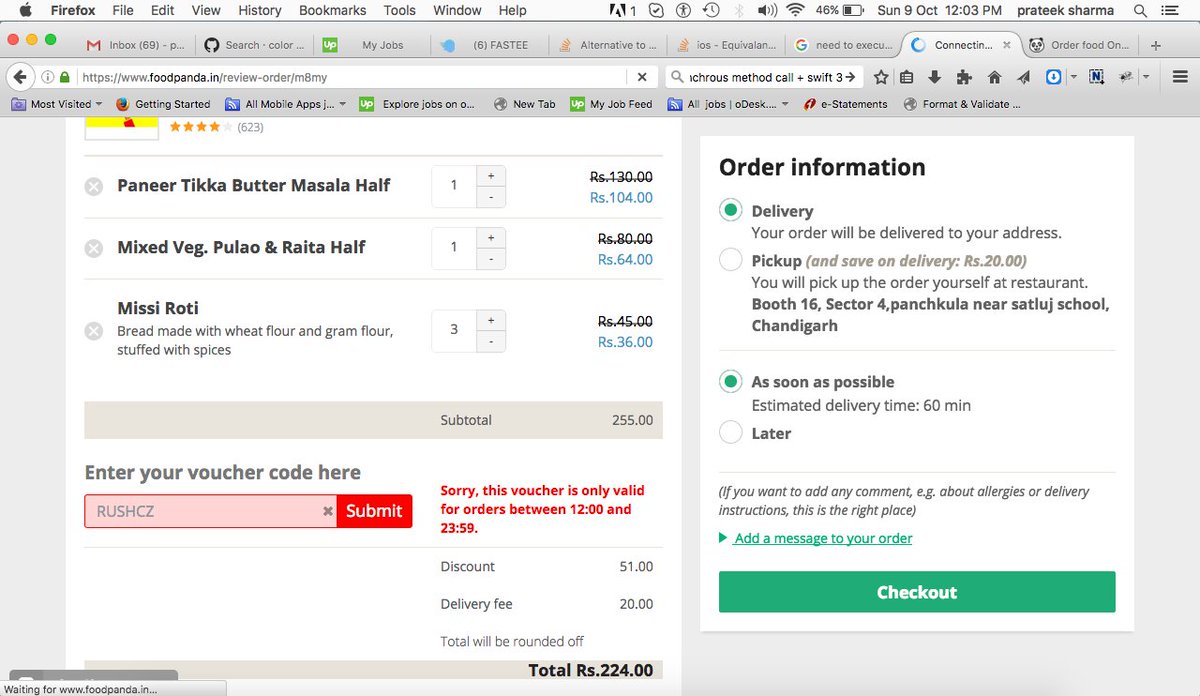Viewport: 1200px width, 696px height.
Task: Go back with the browser back arrow
Action: click(18, 77)
